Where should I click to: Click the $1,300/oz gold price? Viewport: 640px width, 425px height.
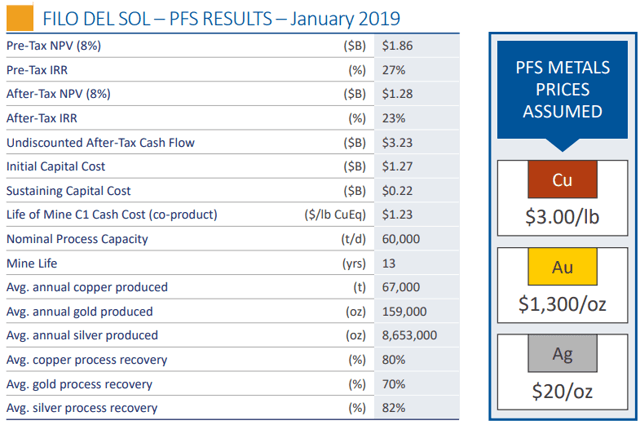[561, 300]
